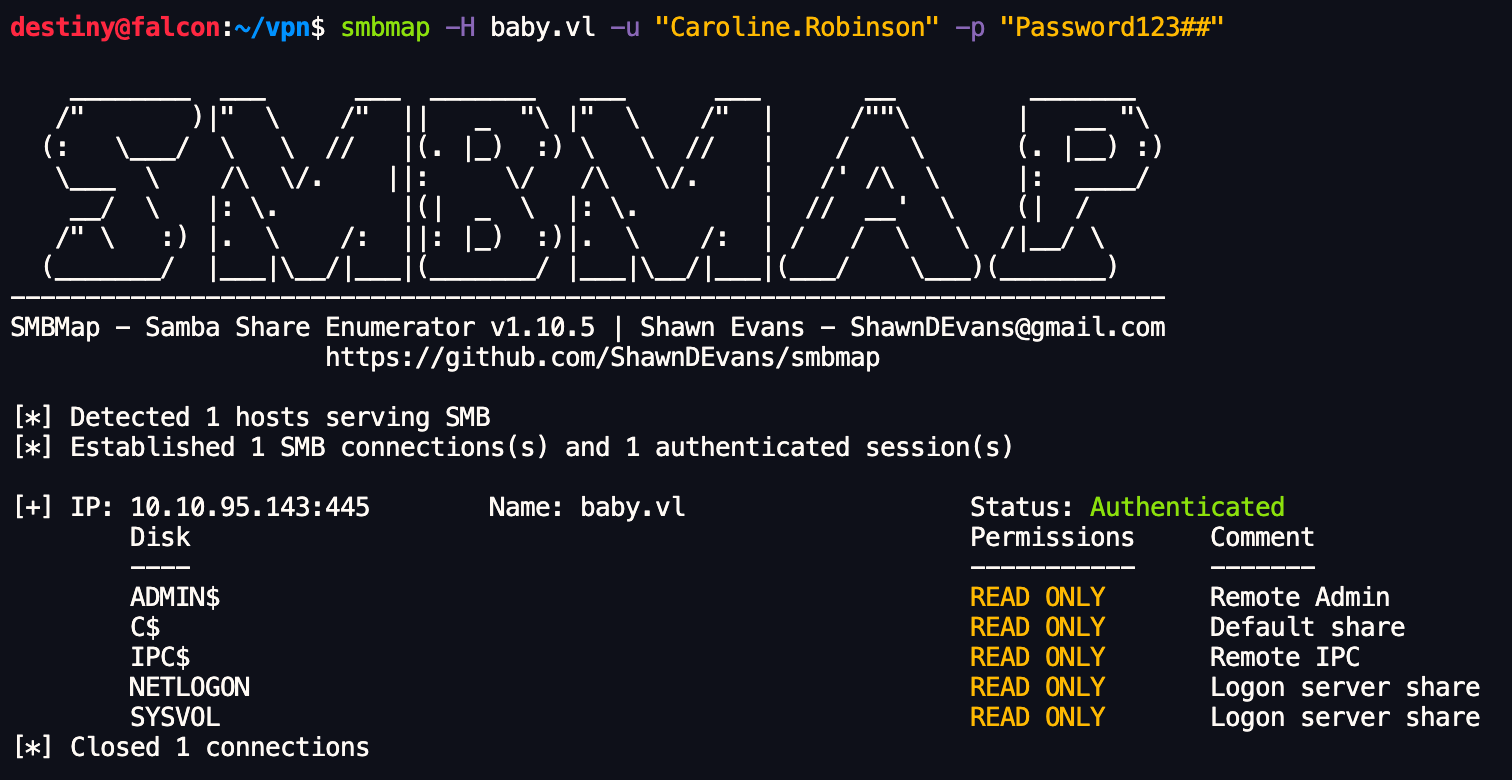Click the "Remote Admin" comment text
The width and height of the screenshot is (1512, 780).
[1299, 597]
